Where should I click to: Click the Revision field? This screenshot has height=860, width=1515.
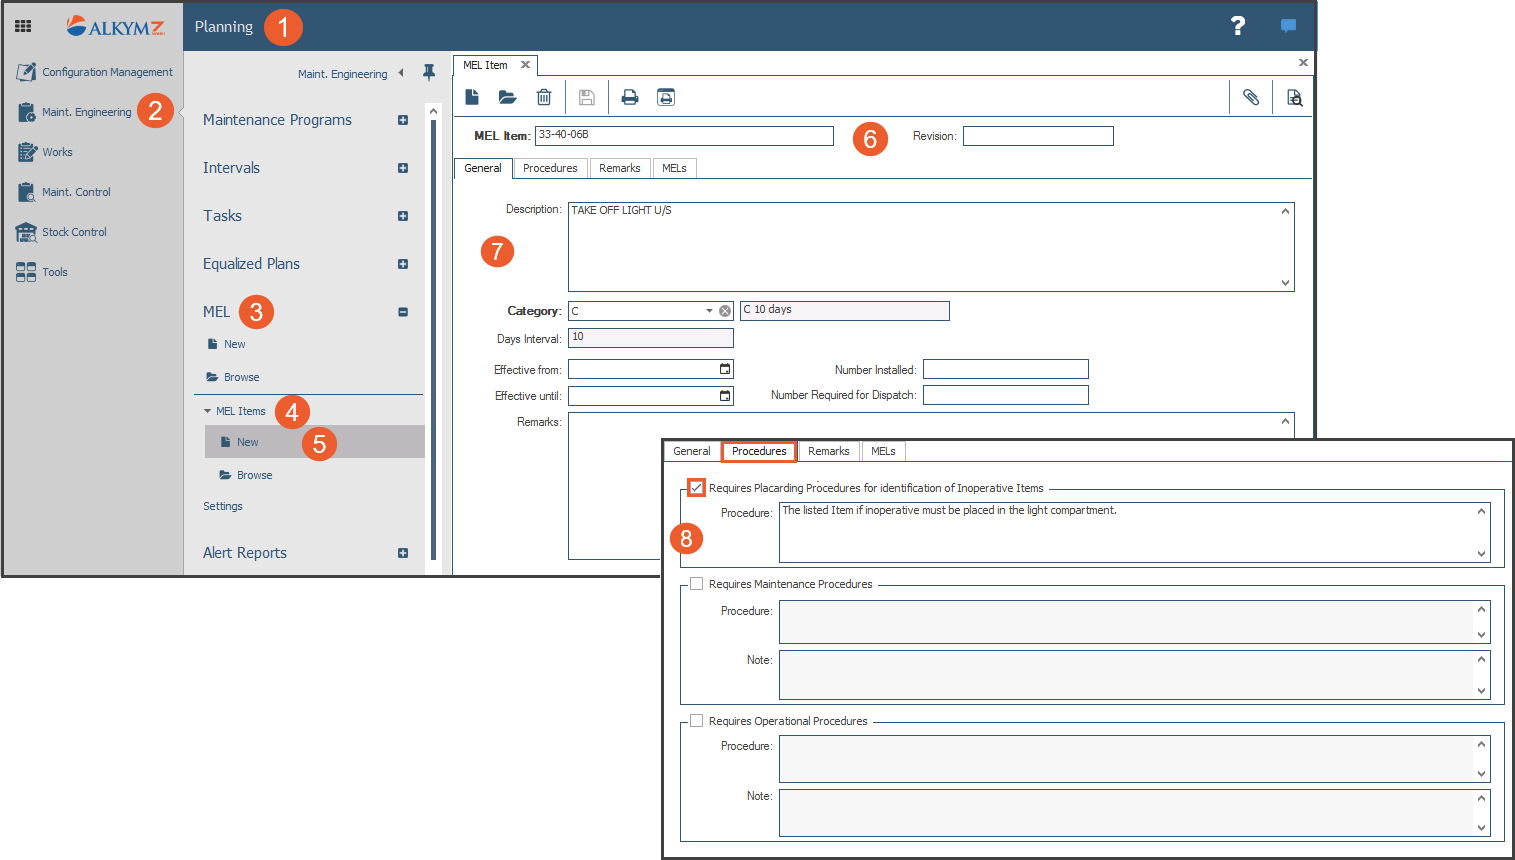coord(1038,136)
